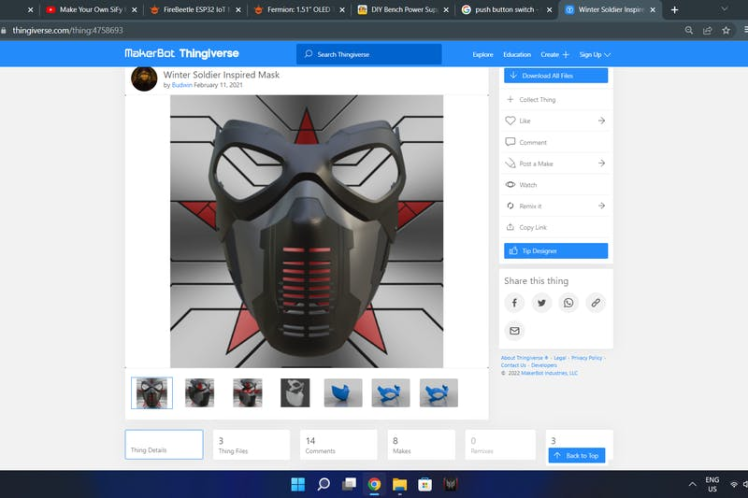Open the browser tab list chevron
The image size is (748, 498).
pyautogui.click(x=725, y=9)
